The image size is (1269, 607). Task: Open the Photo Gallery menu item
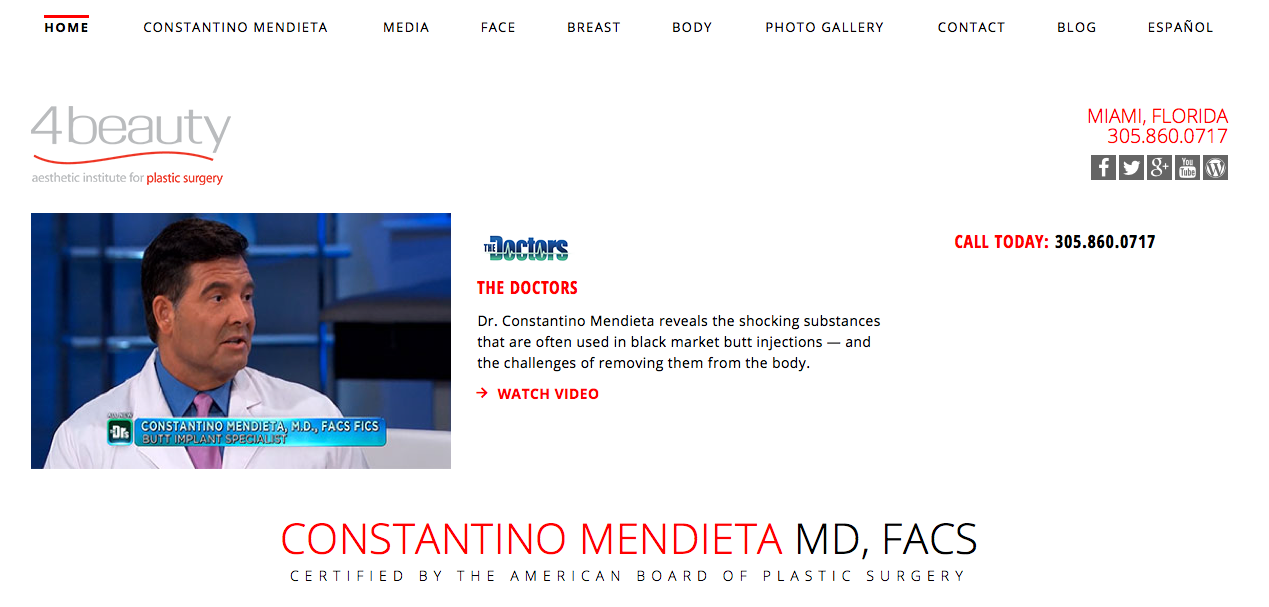click(825, 27)
